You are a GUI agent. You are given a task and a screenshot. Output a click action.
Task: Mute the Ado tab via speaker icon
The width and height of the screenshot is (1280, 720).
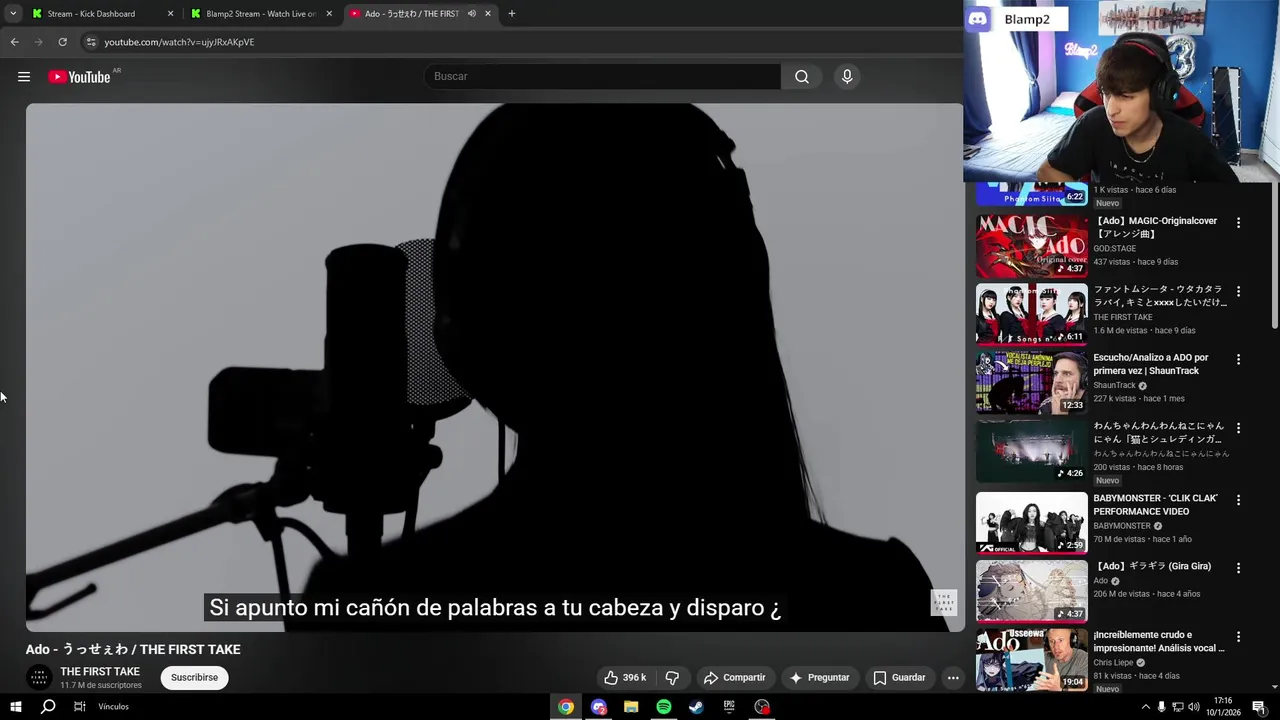pos(471,14)
